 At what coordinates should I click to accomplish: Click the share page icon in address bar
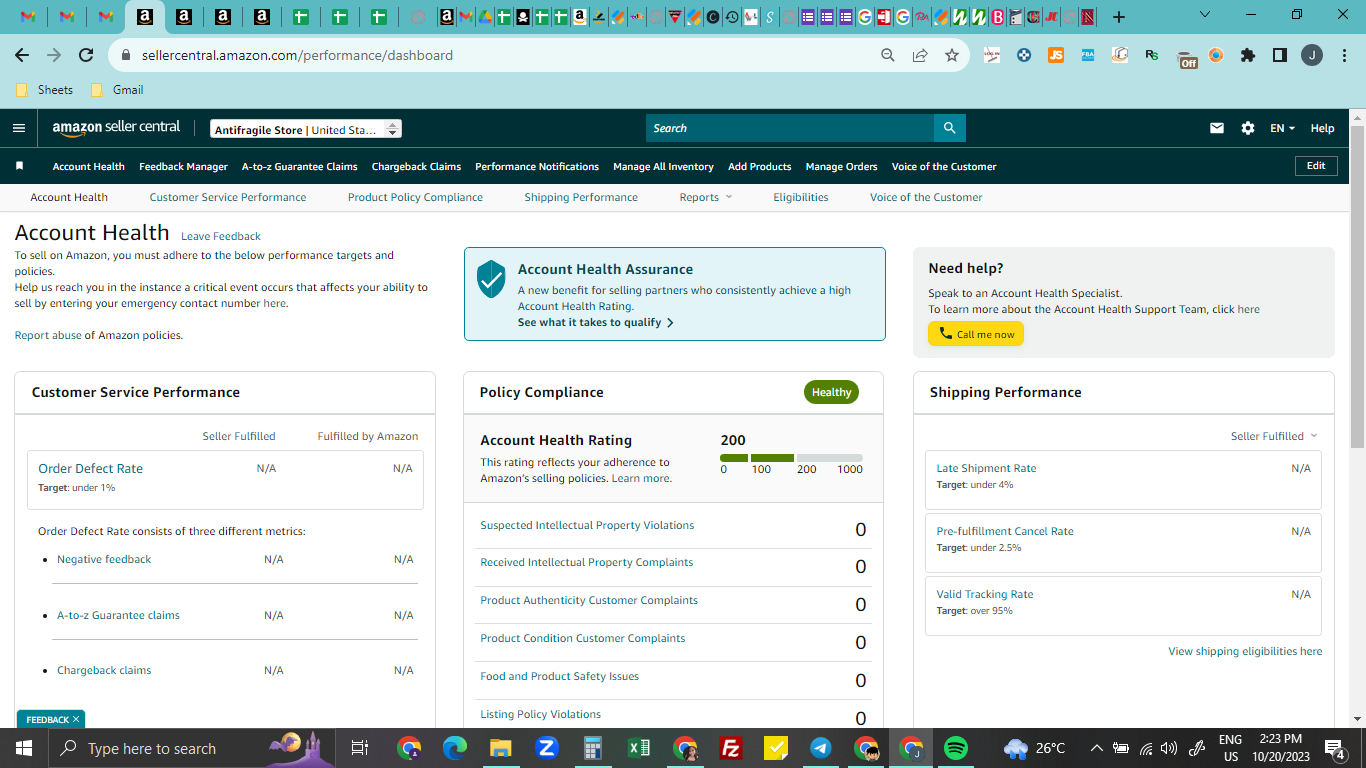[x=920, y=56]
